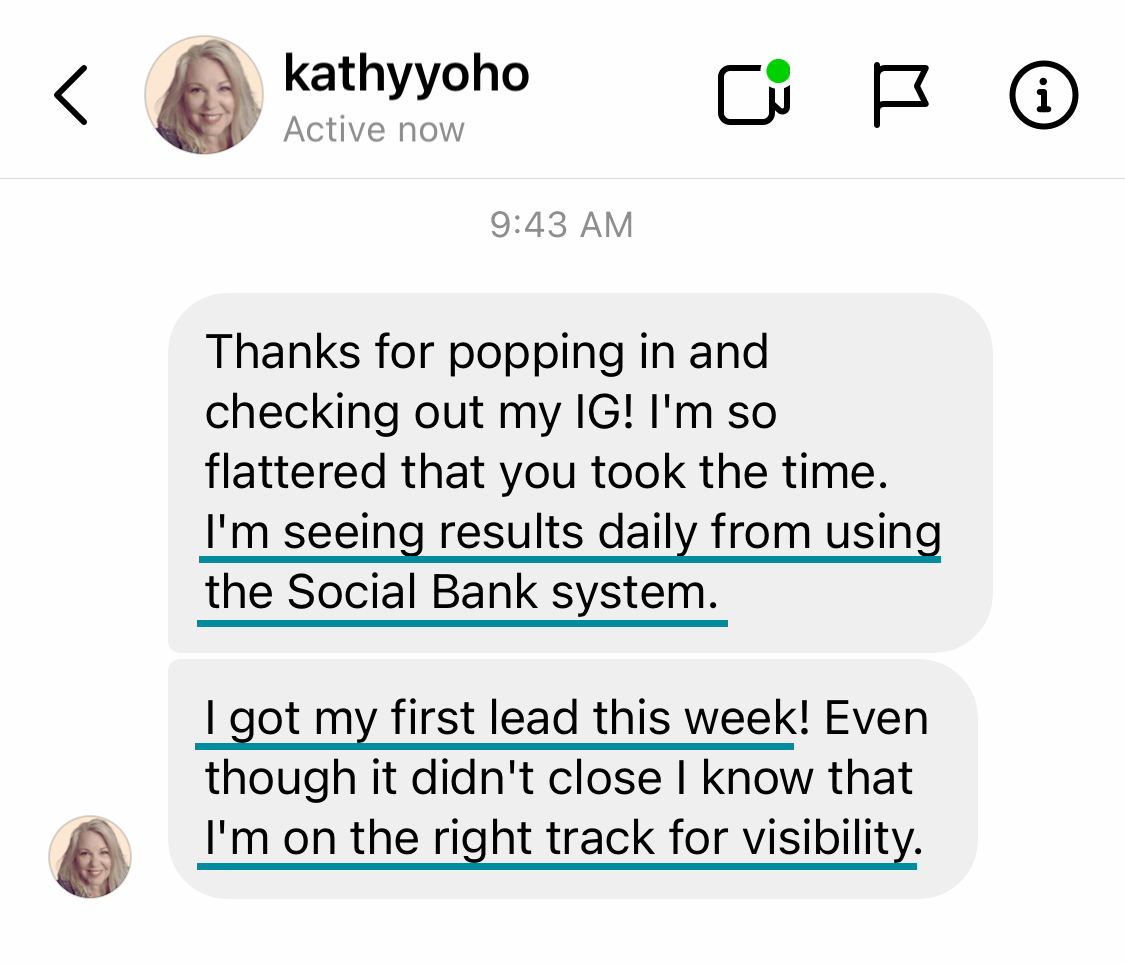This screenshot has width=1125, height=964.
Task: Click the 9:43 AM timestamp
Action: pyautogui.click(x=561, y=225)
